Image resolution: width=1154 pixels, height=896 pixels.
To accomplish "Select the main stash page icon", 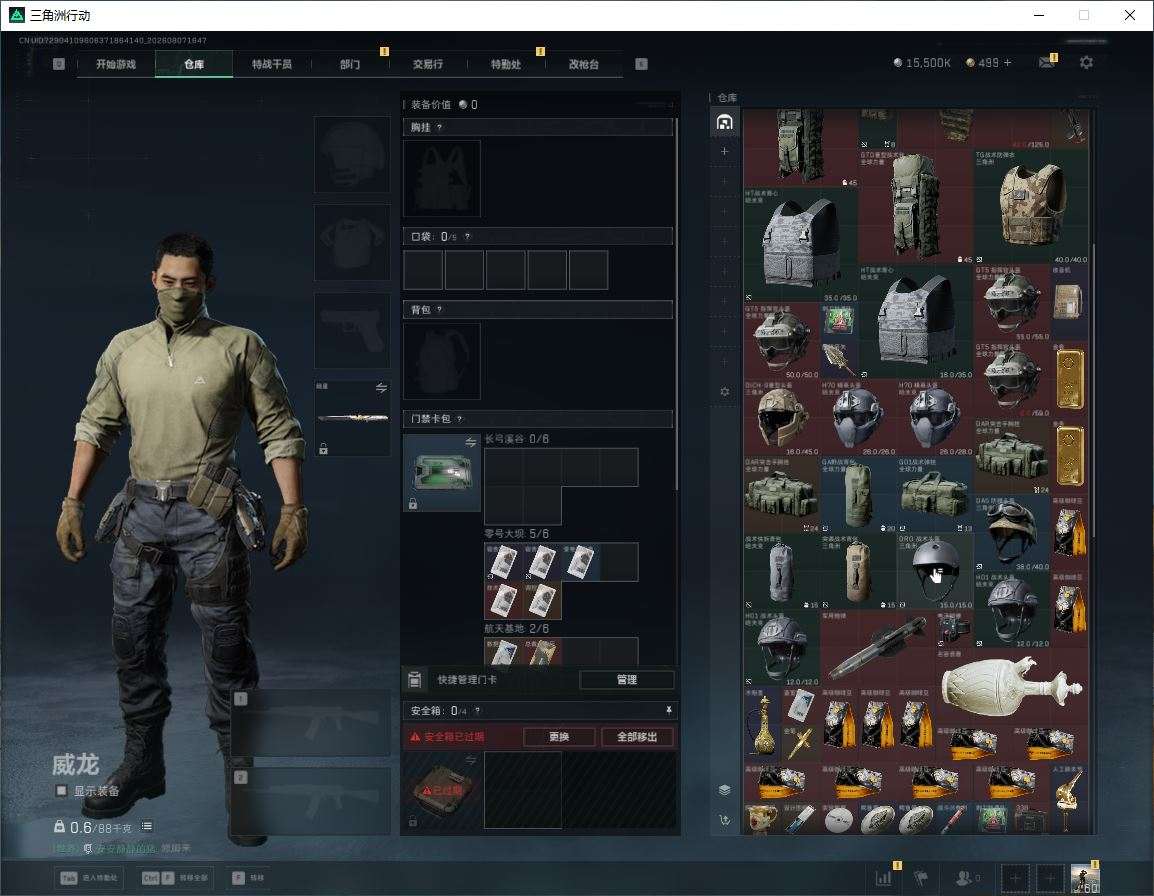I will coord(724,122).
